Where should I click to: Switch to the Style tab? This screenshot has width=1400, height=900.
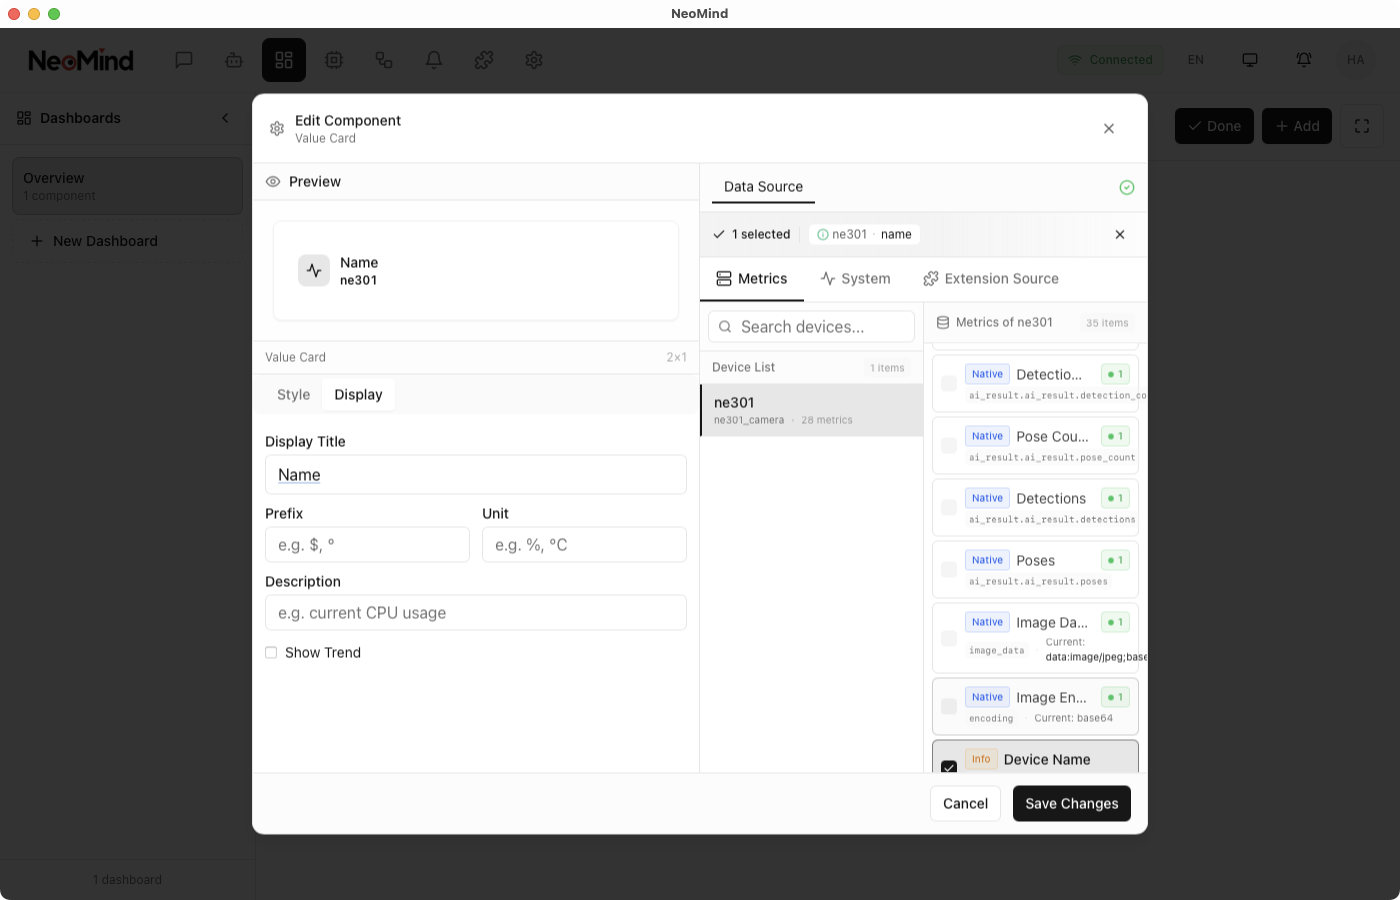(294, 394)
